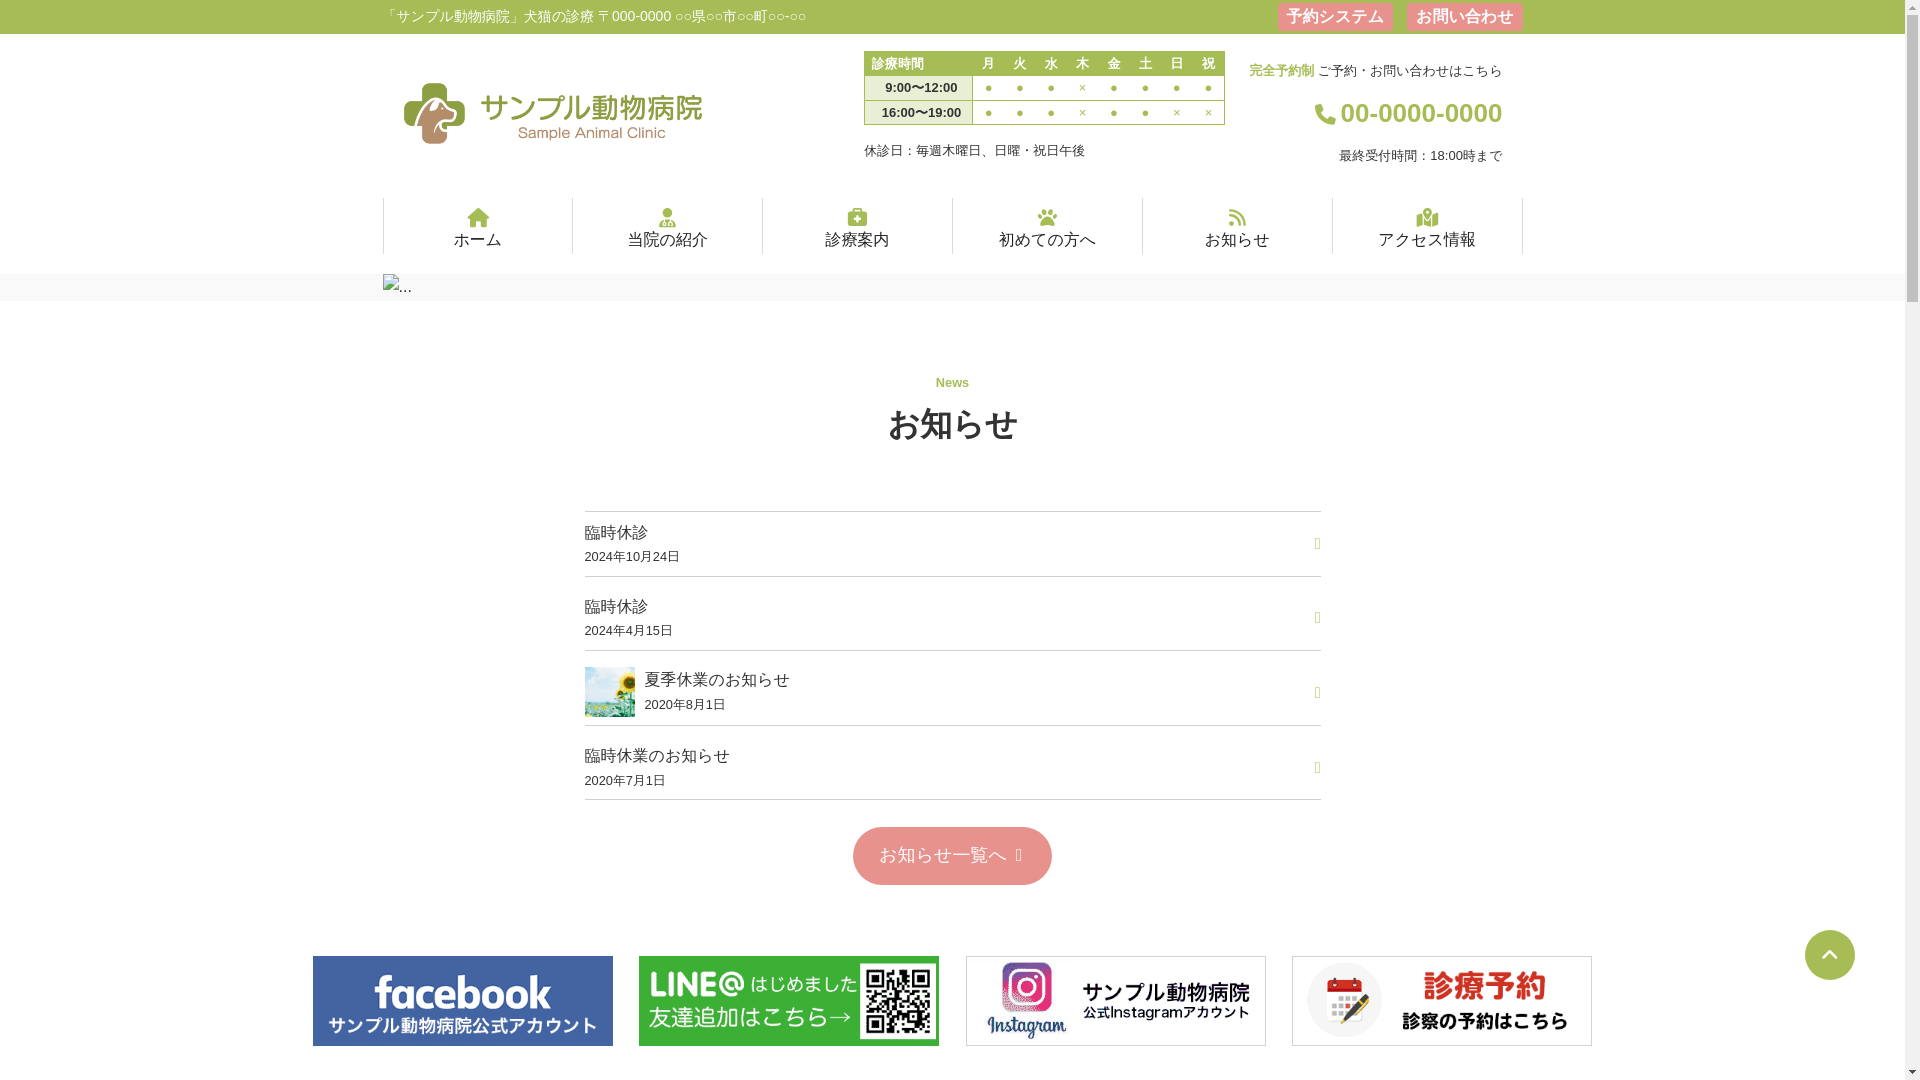
Task: Click arrow at right of 2024年4月15日 row
Action: pos(1317,618)
